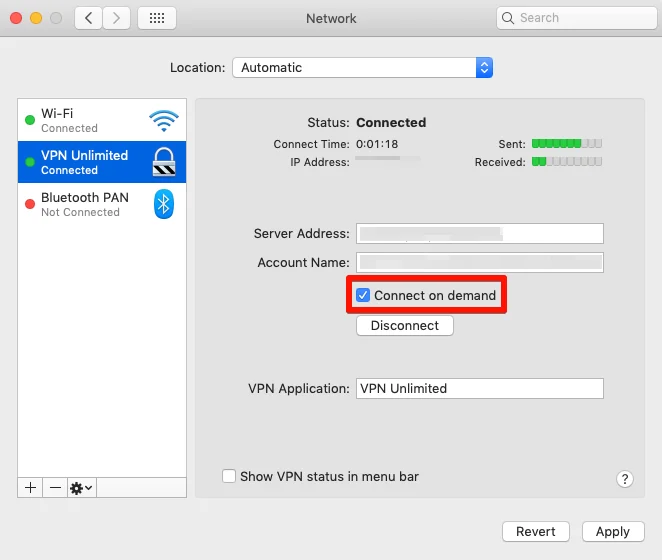Click the Server Address field
This screenshot has height=560, width=662.
click(x=480, y=233)
